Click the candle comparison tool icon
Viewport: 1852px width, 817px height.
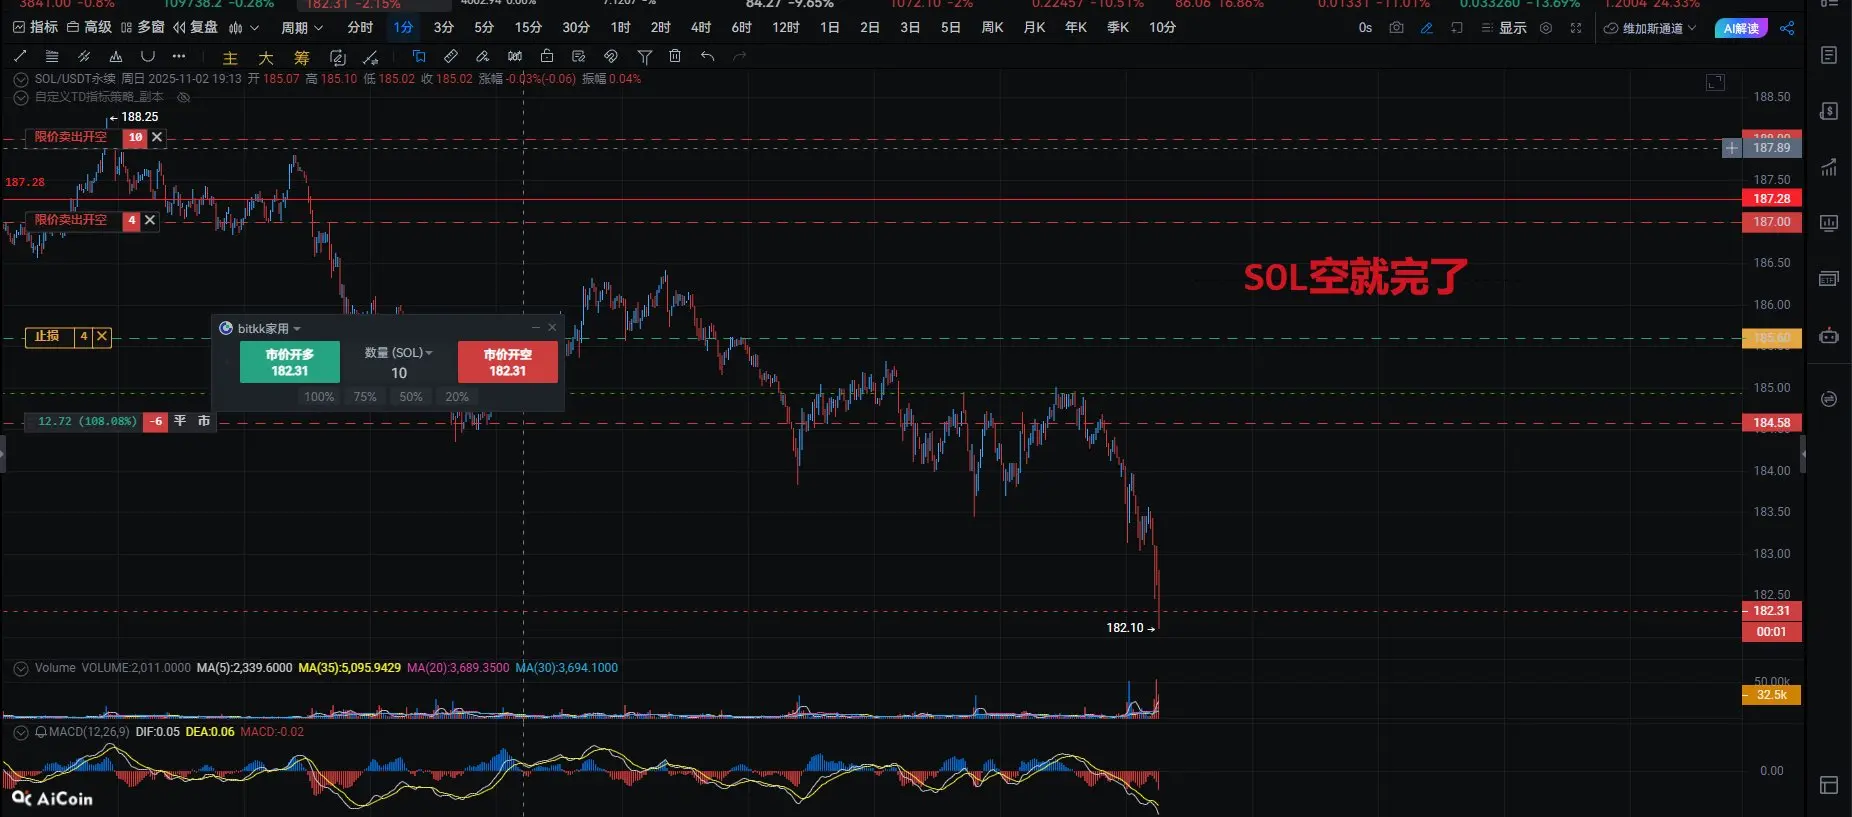click(515, 56)
